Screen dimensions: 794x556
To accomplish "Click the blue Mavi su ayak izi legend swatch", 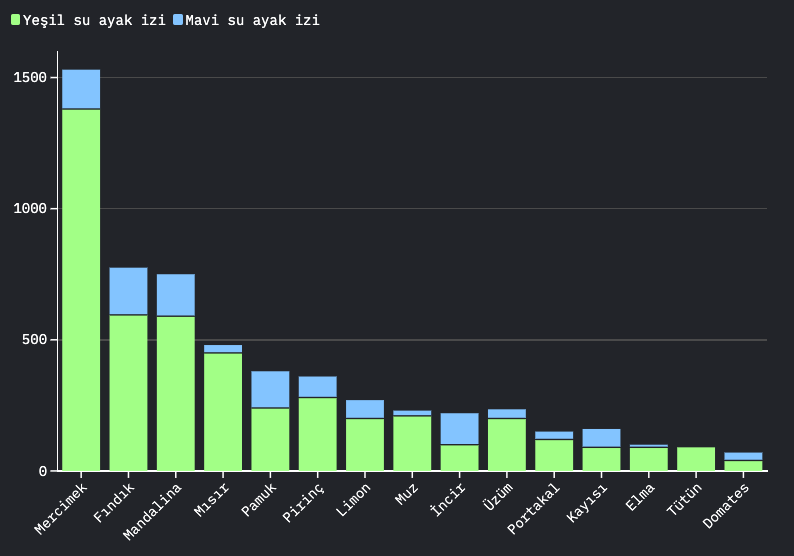I will coord(178,20).
